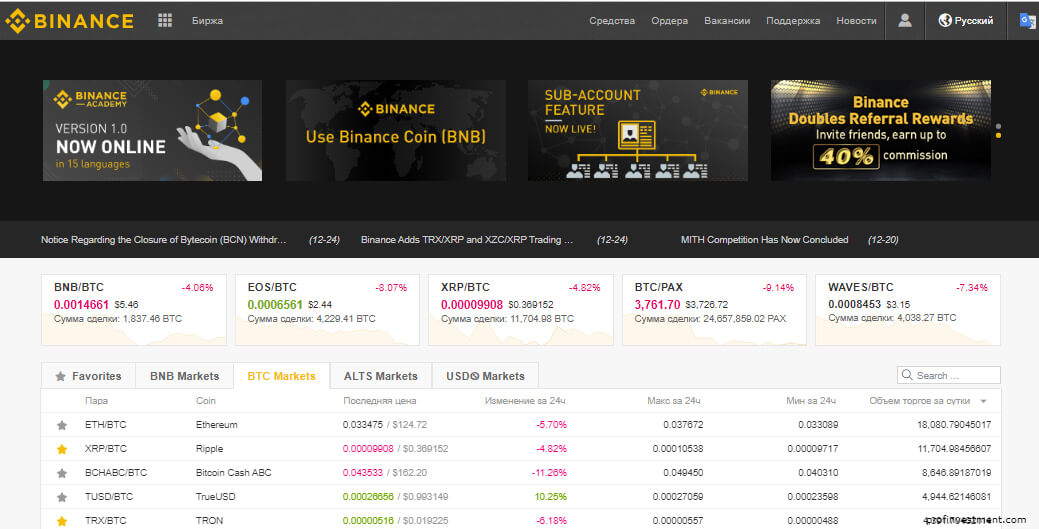The width and height of the screenshot is (1039, 529).
Task: Click the white carousel dot
Action: pyautogui.click(x=999, y=126)
